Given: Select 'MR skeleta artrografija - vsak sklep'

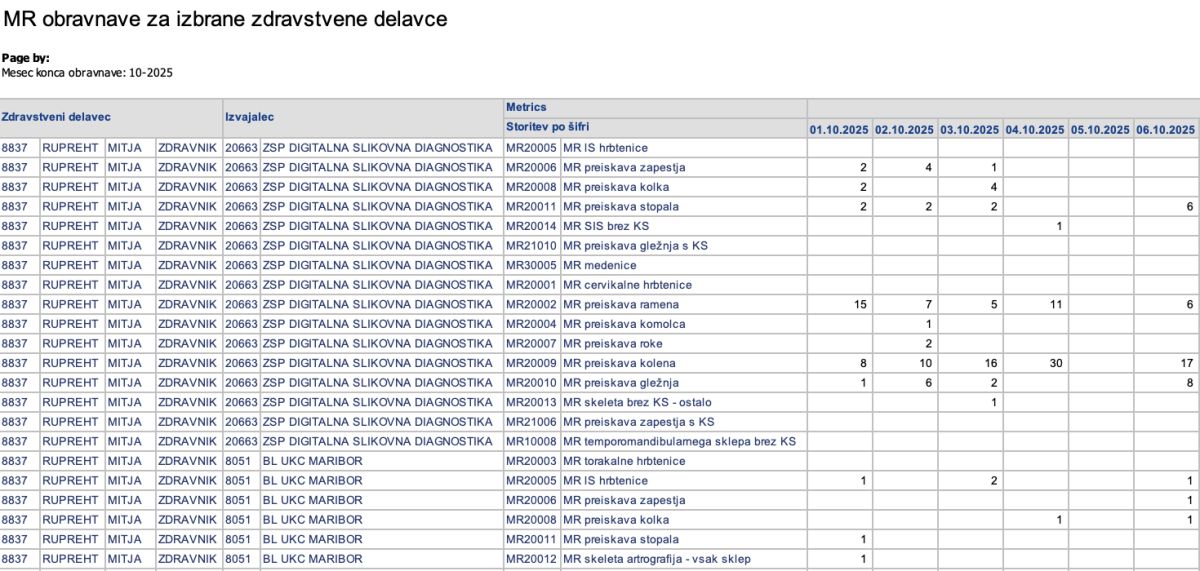Looking at the screenshot, I should [x=657, y=559].
